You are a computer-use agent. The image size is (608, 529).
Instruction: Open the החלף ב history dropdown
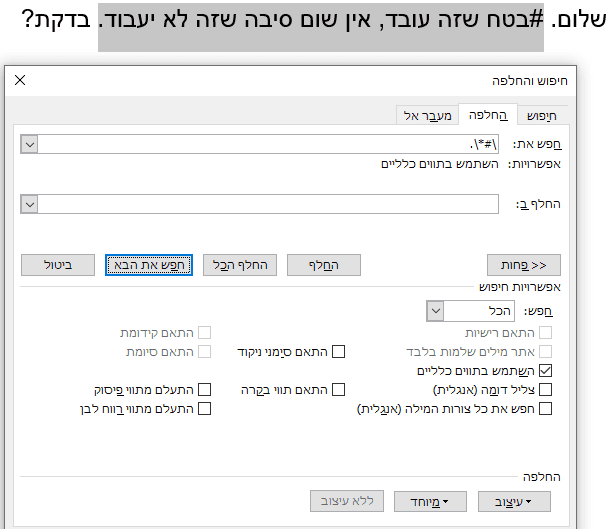29,204
